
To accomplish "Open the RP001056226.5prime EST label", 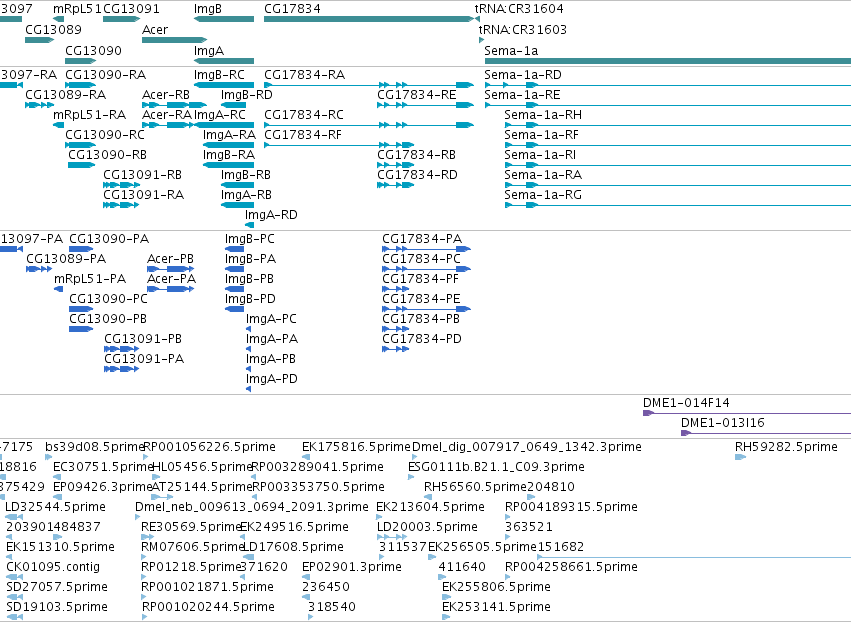I will (209, 447).
